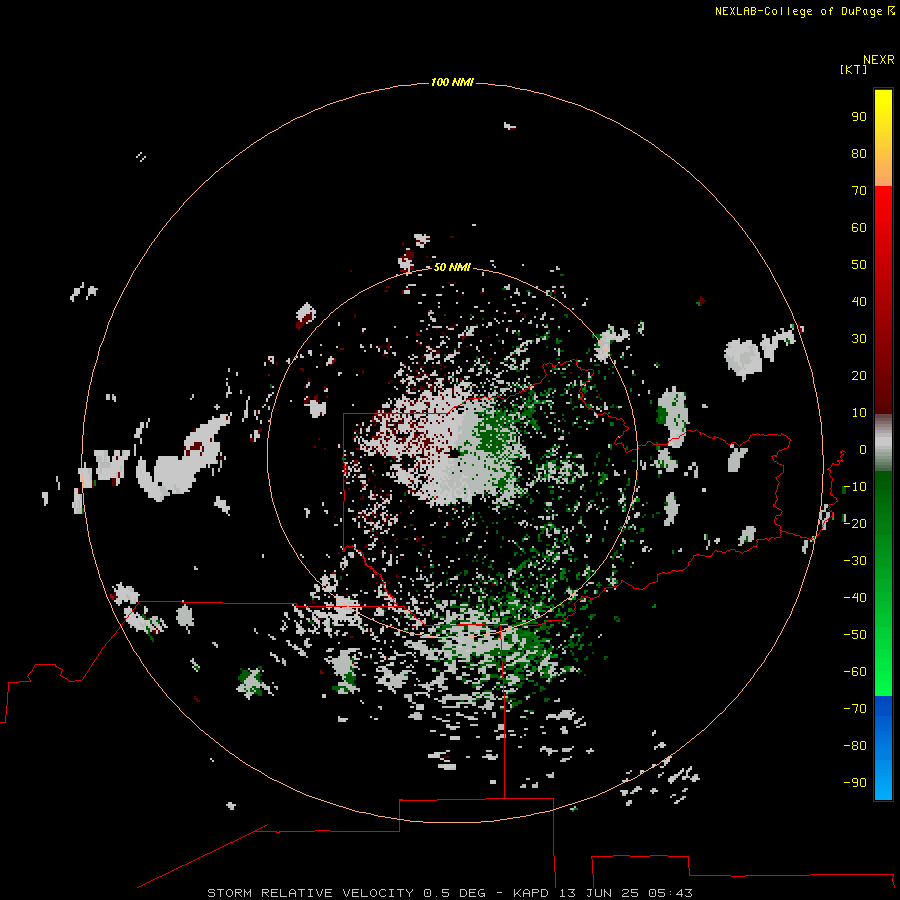Click the gray zero-velocity segment of color bar

(883, 443)
